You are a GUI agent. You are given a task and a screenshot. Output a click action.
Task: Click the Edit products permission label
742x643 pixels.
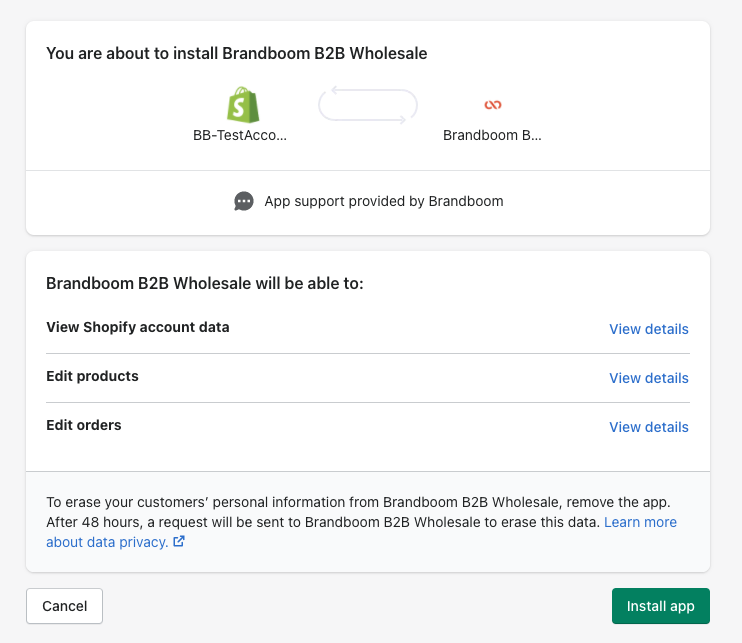pos(92,376)
